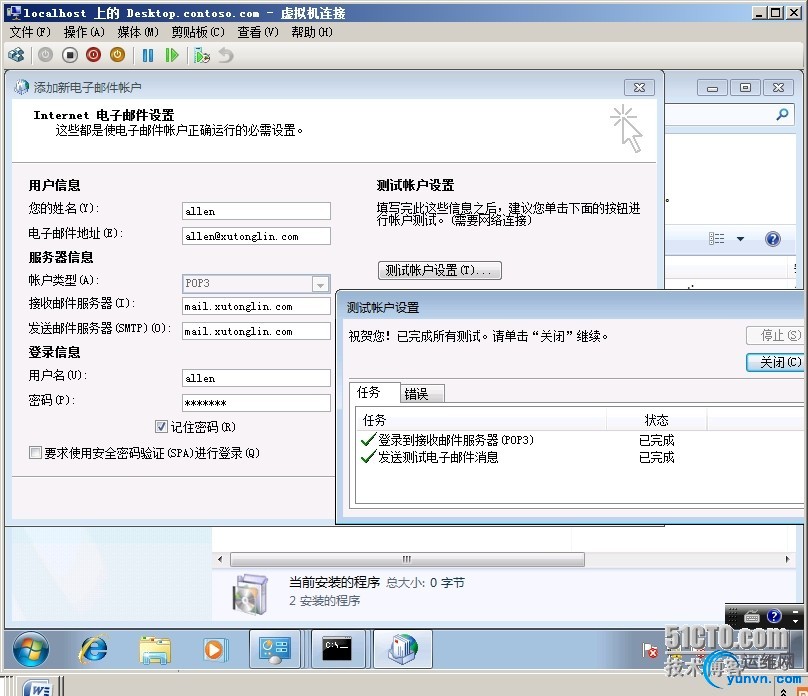
Task: Open the 操作(A) menu
Action: click(84, 32)
